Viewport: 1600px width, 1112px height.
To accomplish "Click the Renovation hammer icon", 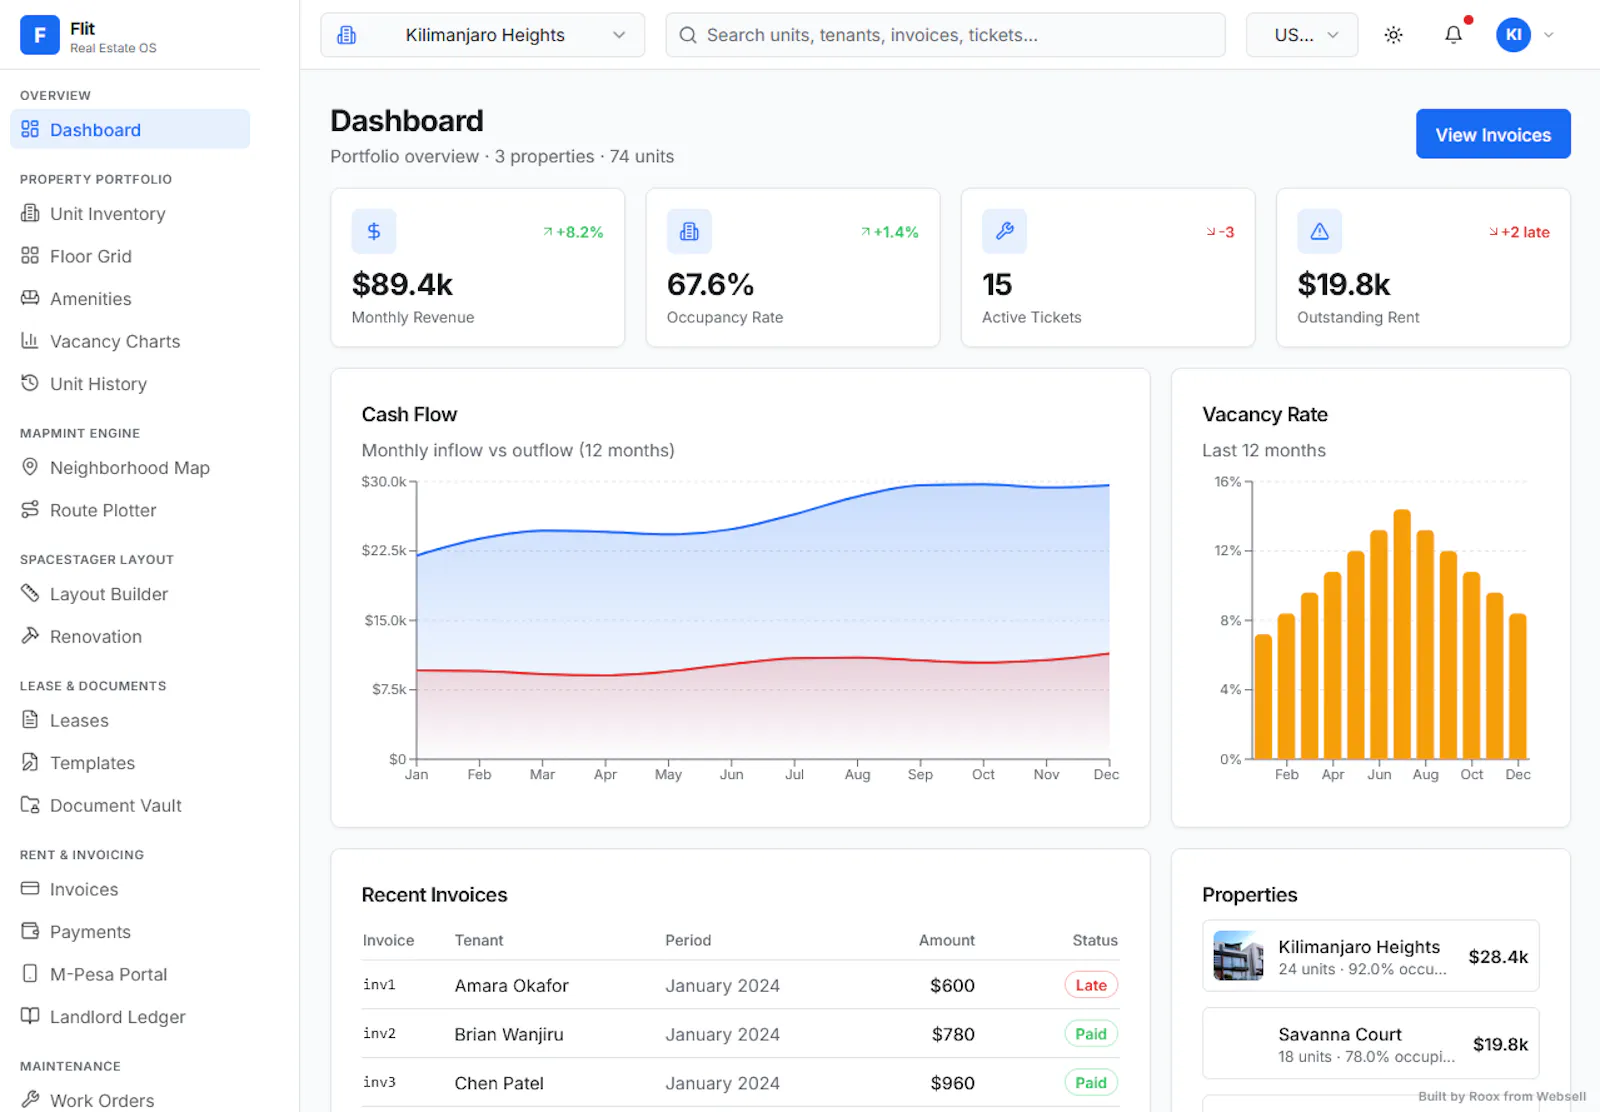I will 30,636.
